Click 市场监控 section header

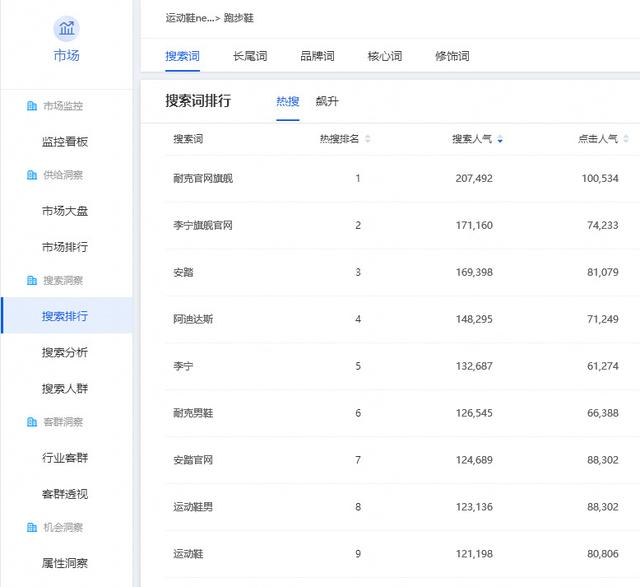coord(63,106)
